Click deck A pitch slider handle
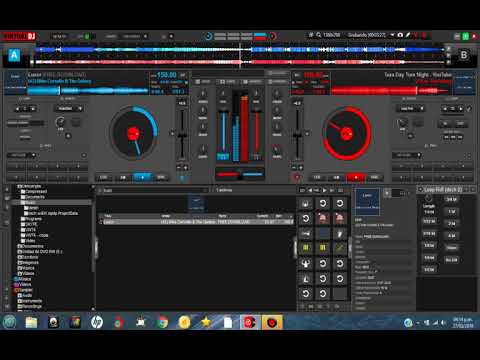480x360 pixels. coord(182,136)
